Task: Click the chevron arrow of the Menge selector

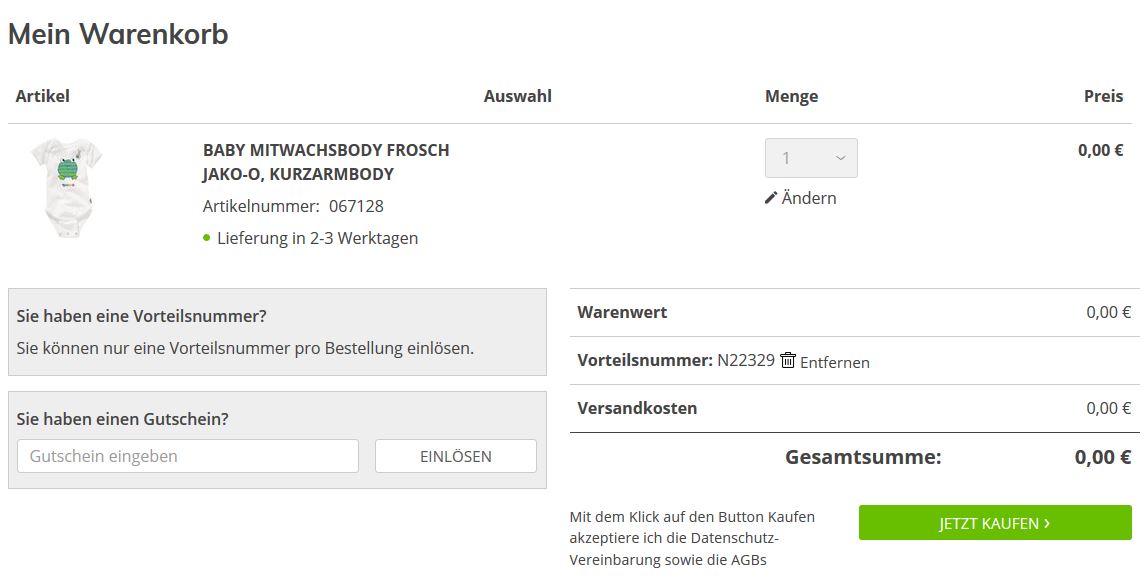Action: tap(840, 158)
